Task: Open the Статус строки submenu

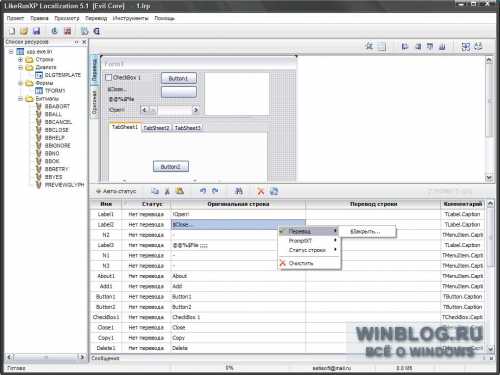Action: [x=309, y=250]
